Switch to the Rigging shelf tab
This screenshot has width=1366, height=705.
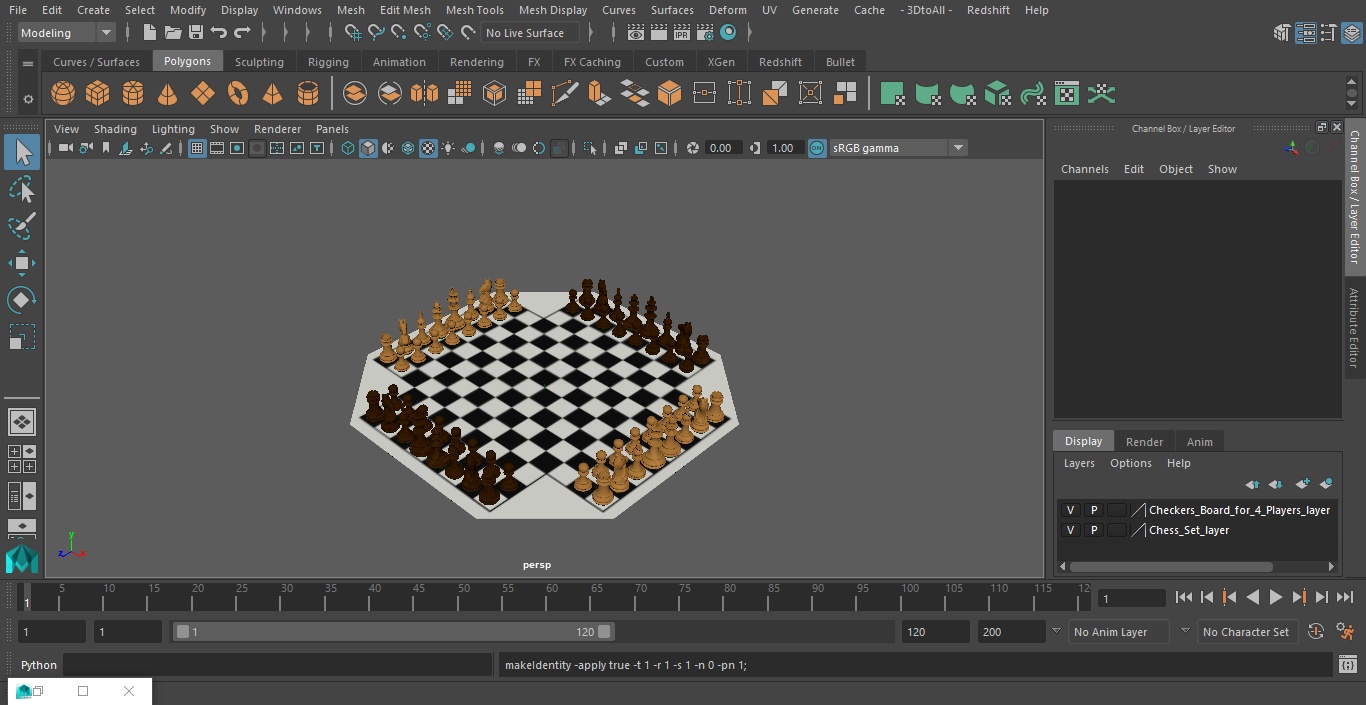328,62
